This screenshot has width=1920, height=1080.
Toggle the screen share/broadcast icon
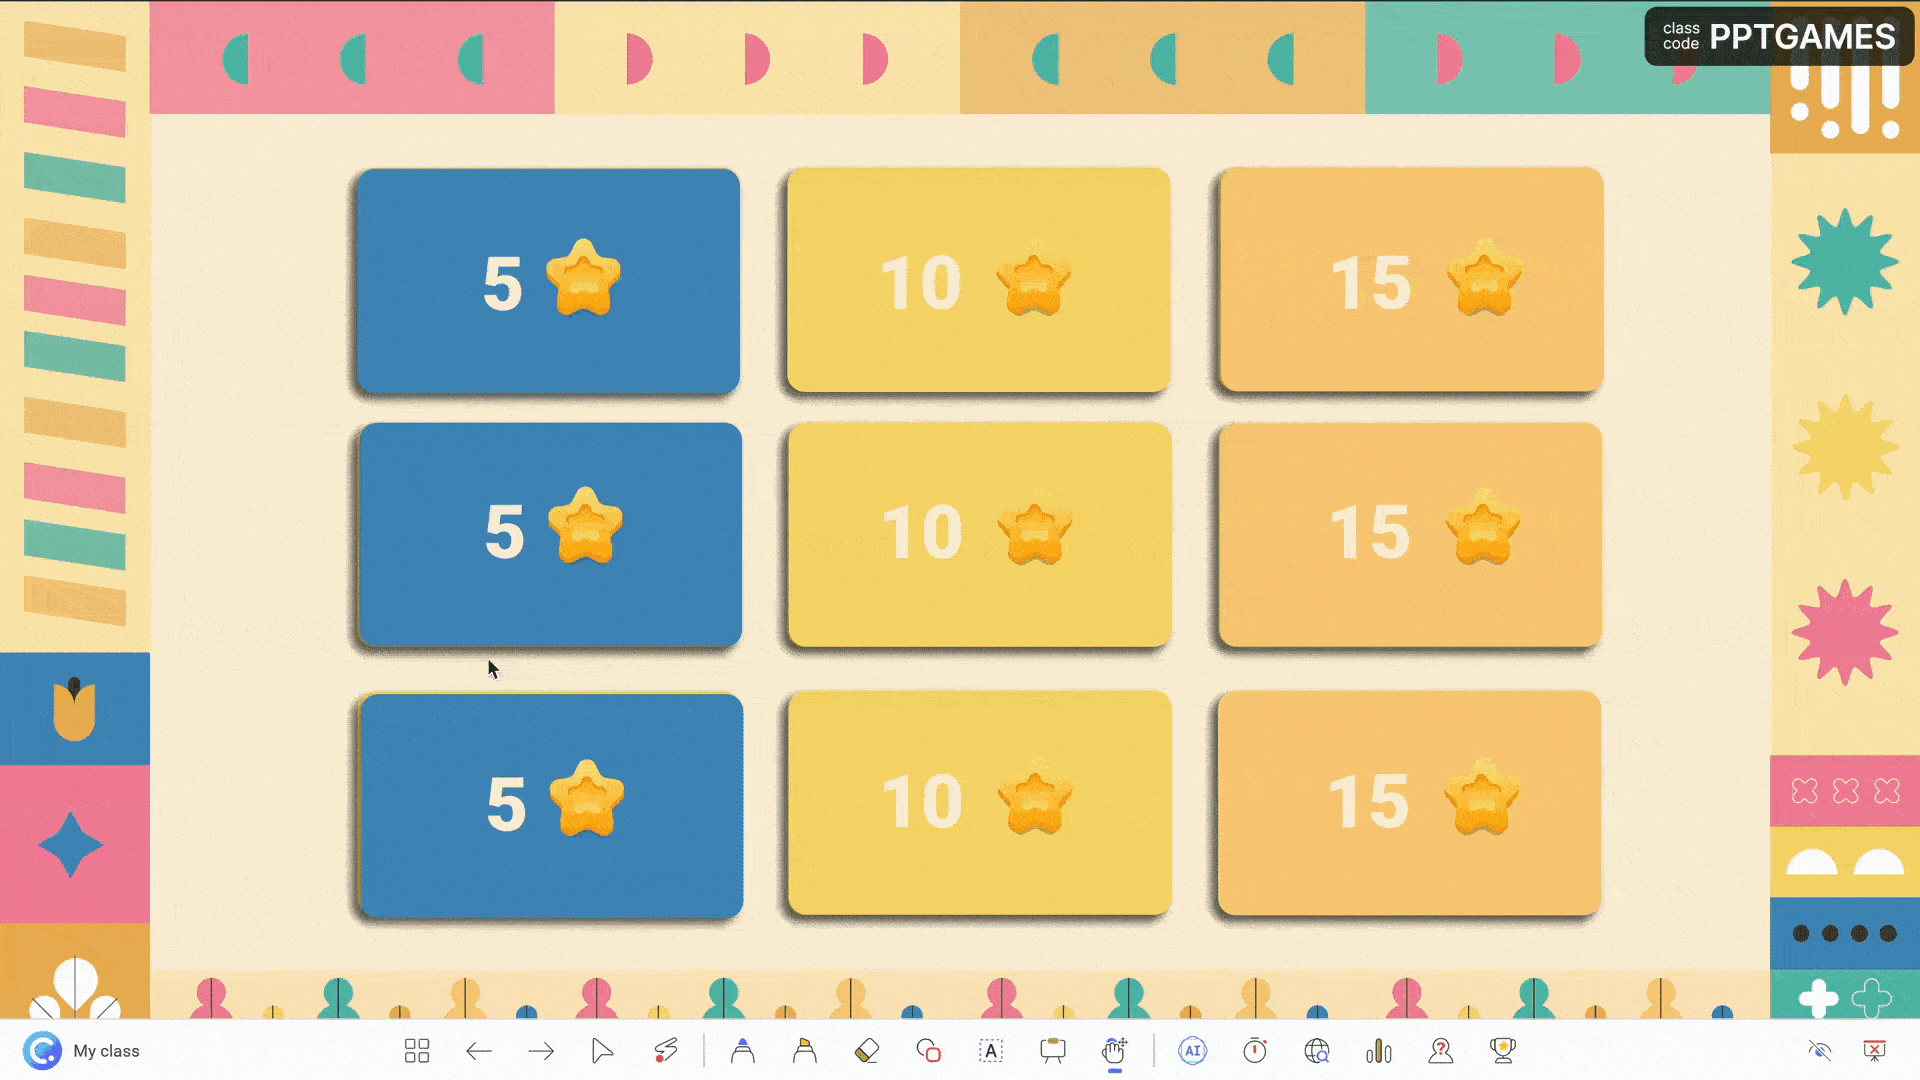1818,1050
